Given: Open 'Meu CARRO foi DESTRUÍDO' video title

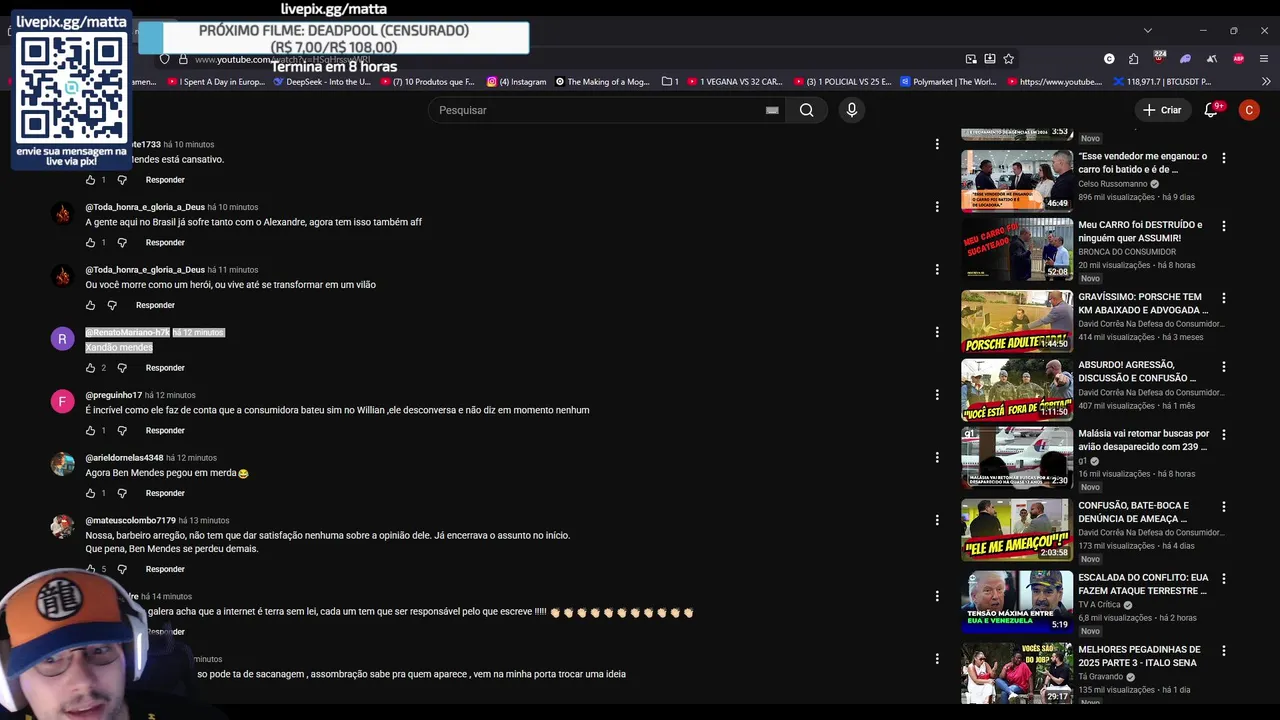Looking at the screenshot, I should tap(1140, 232).
